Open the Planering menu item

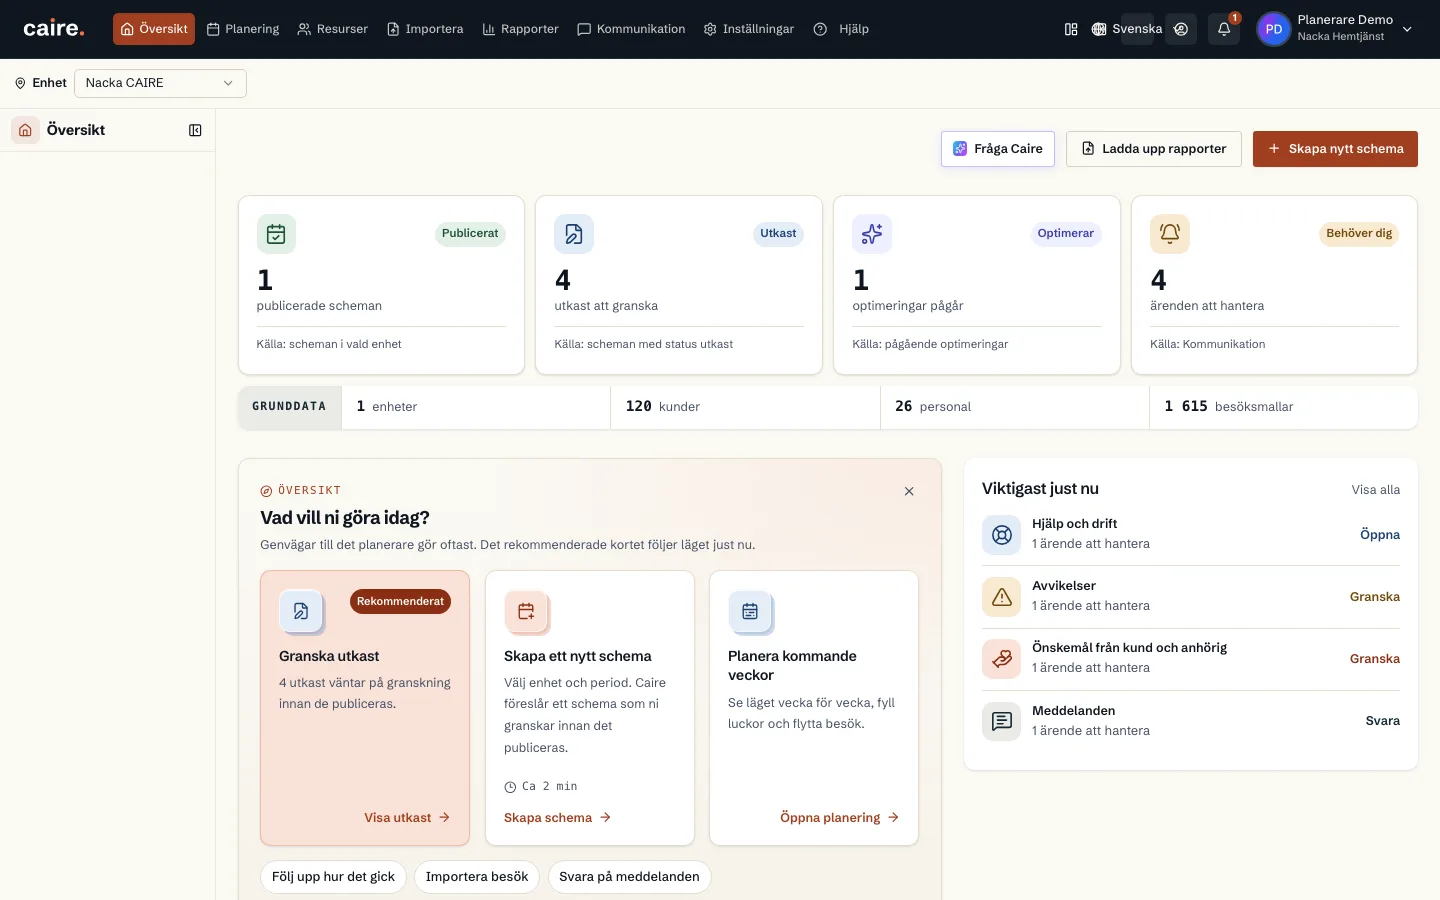[x=243, y=29]
